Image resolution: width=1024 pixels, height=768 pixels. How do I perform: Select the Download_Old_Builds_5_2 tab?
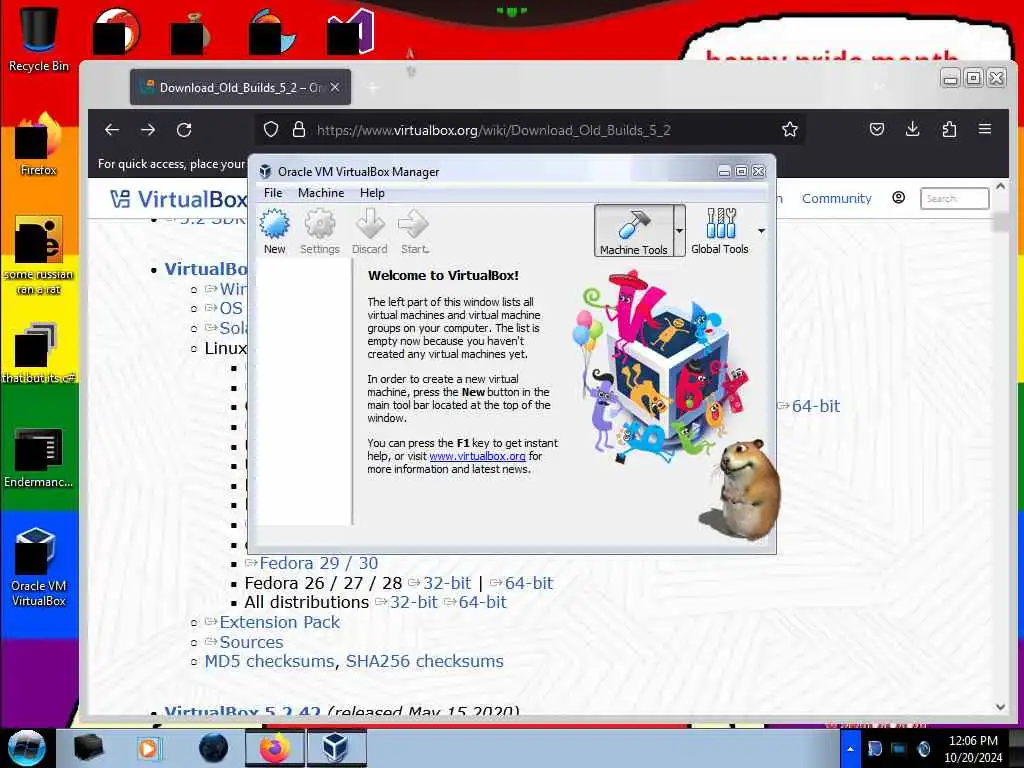tap(240, 88)
